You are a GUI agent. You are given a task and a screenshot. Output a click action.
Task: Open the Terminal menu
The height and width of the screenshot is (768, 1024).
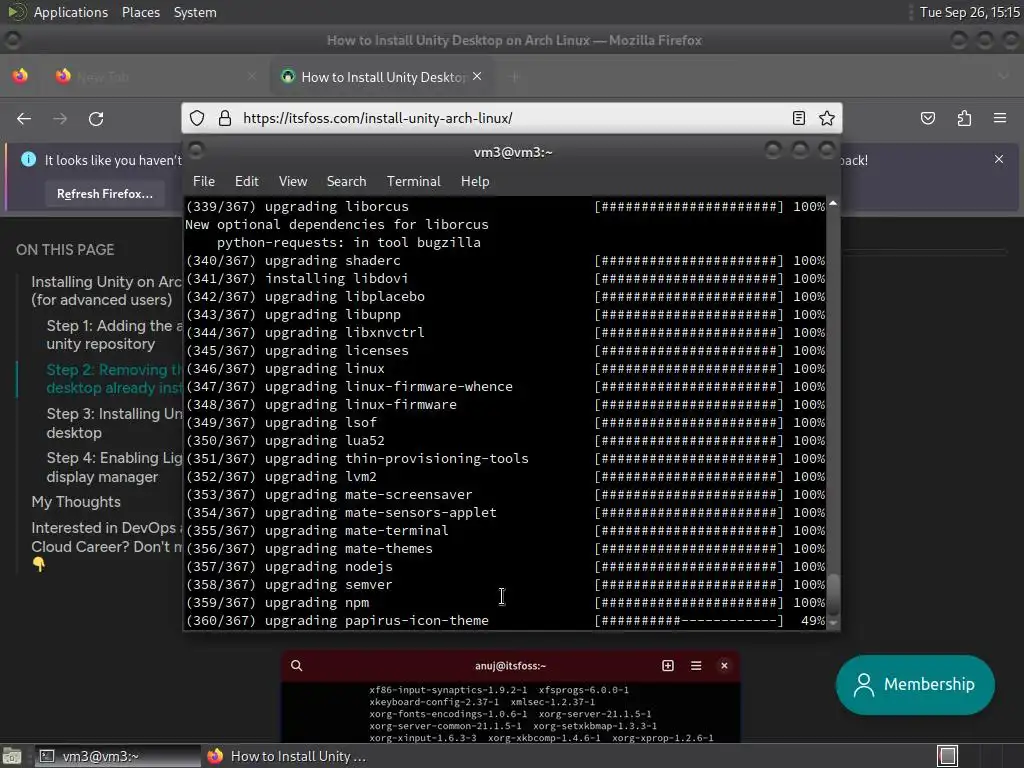pyautogui.click(x=413, y=182)
